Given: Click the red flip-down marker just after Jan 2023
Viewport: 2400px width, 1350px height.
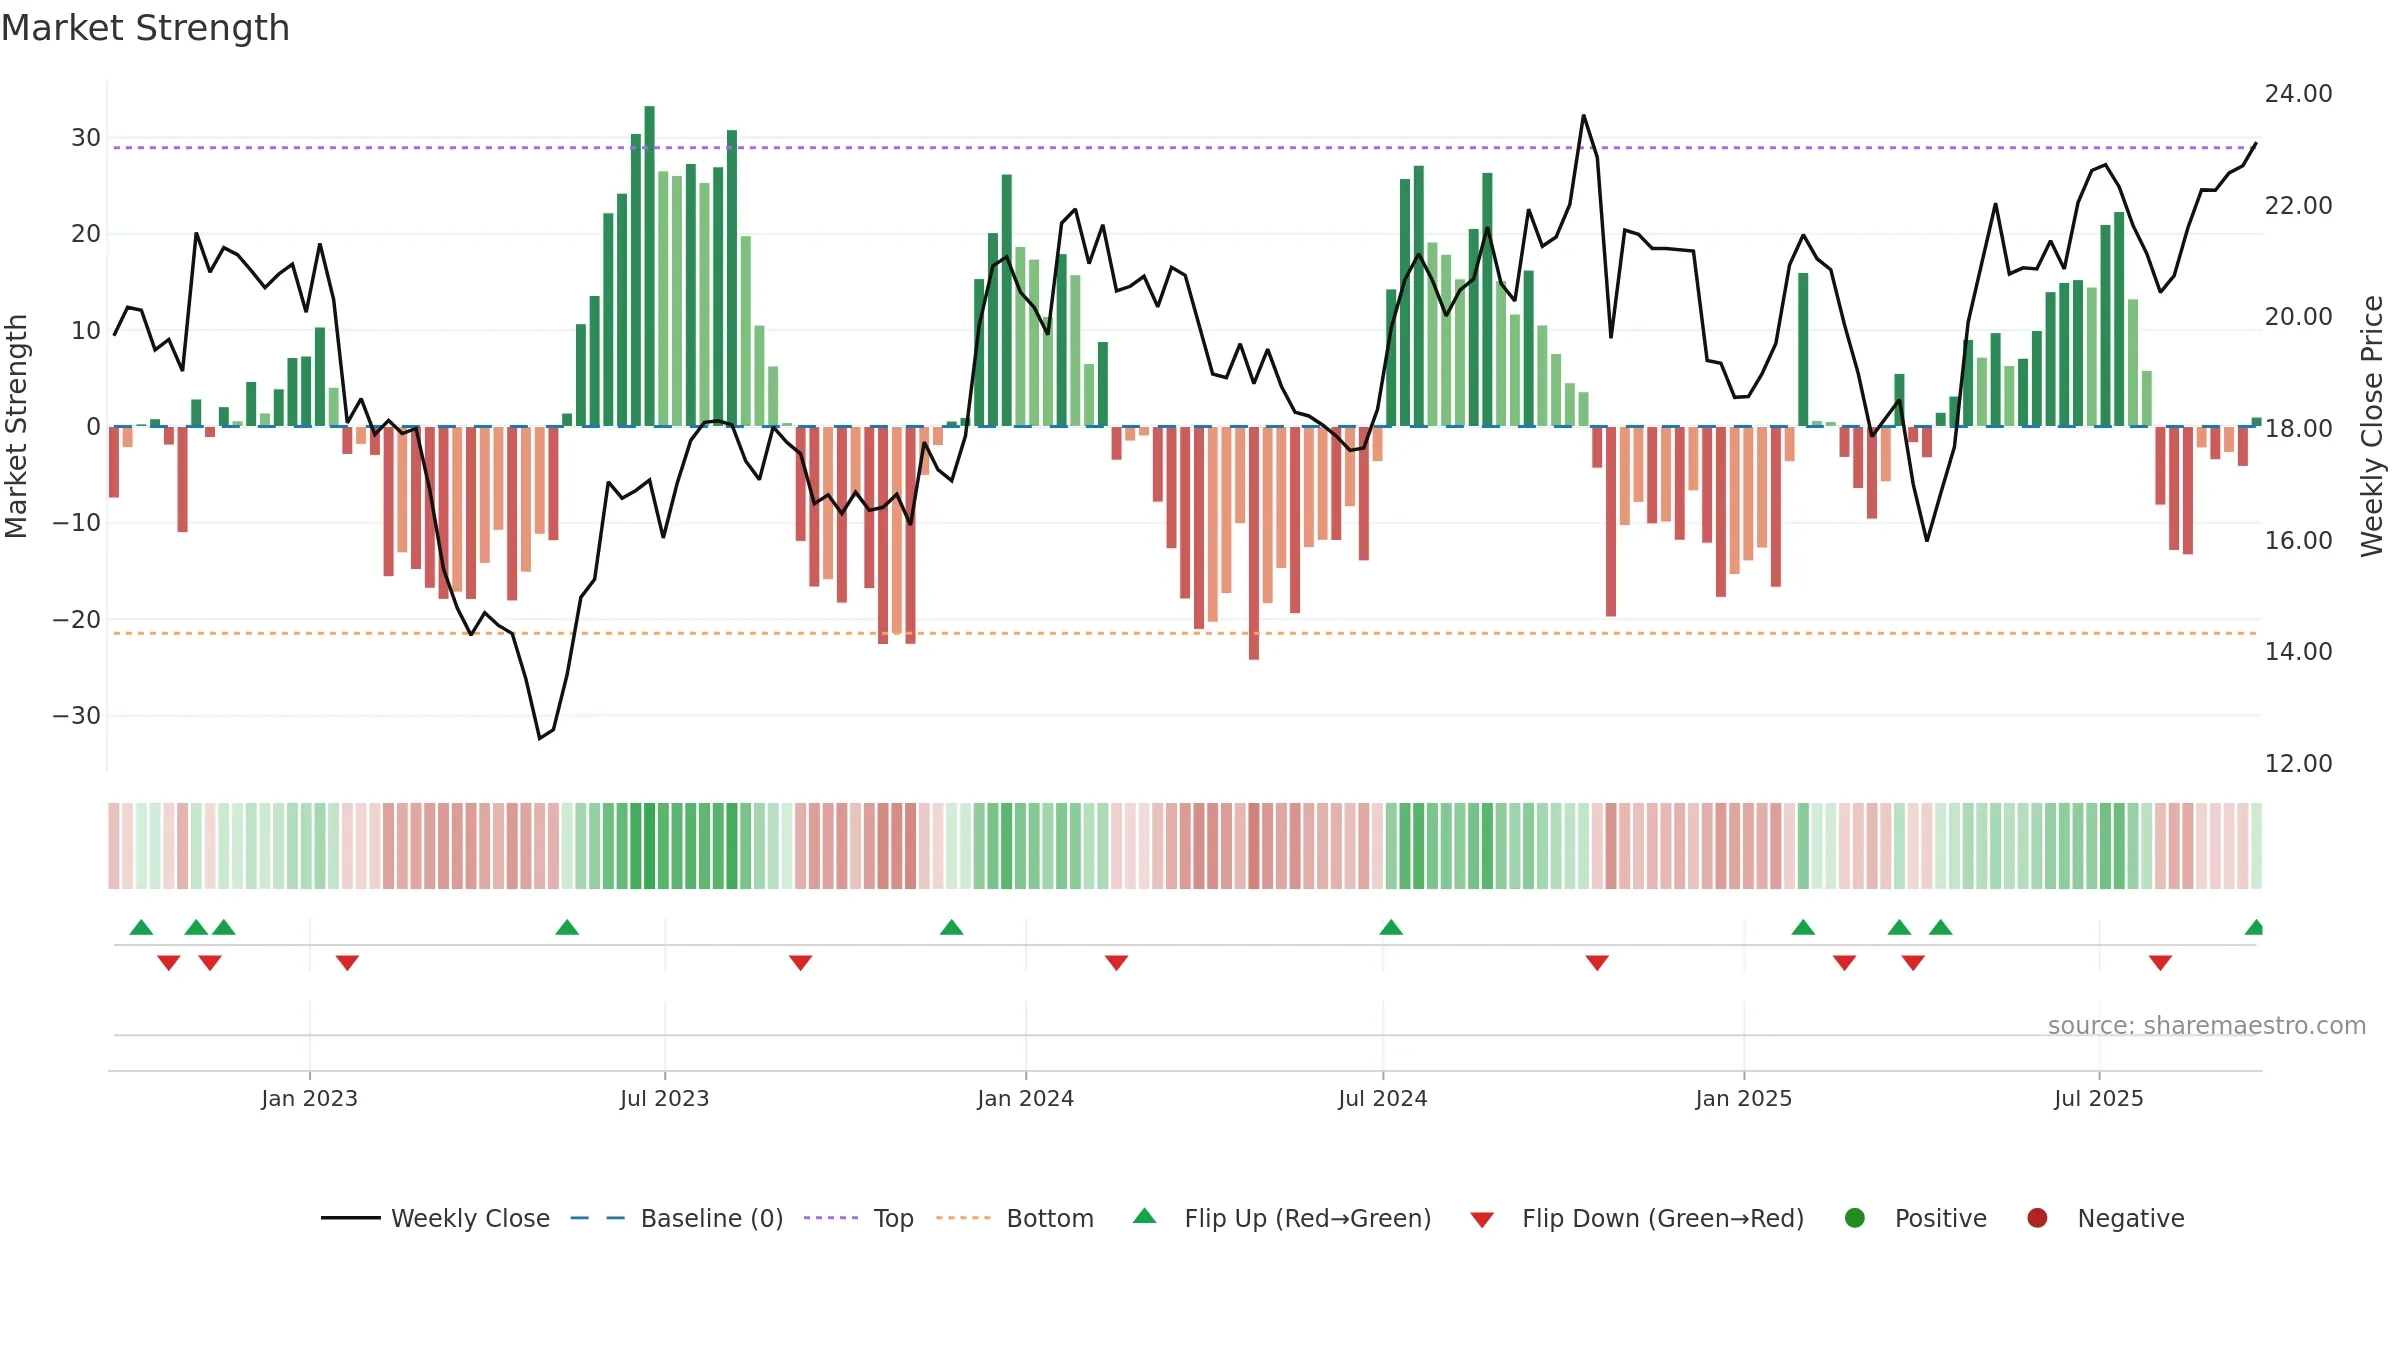Looking at the screenshot, I should [x=347, y=963].
